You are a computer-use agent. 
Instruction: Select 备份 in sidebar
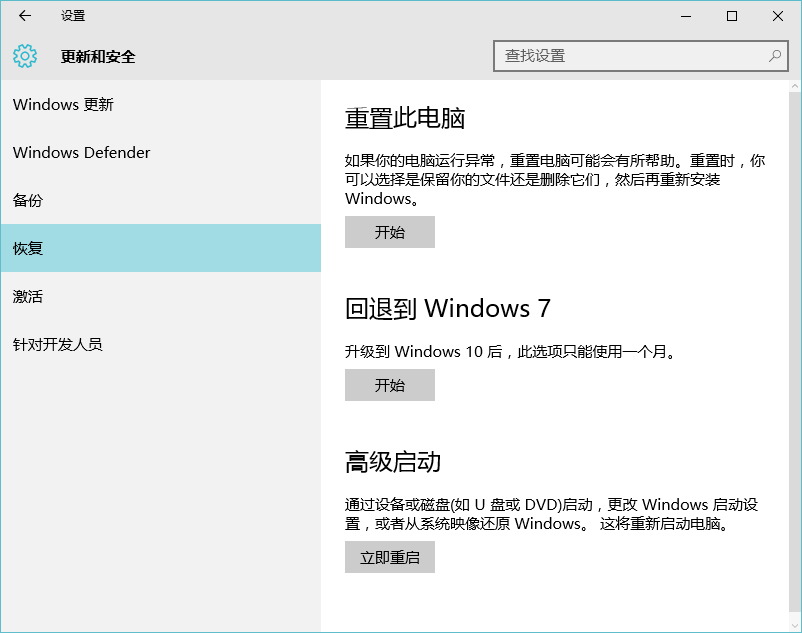(161, 200)
